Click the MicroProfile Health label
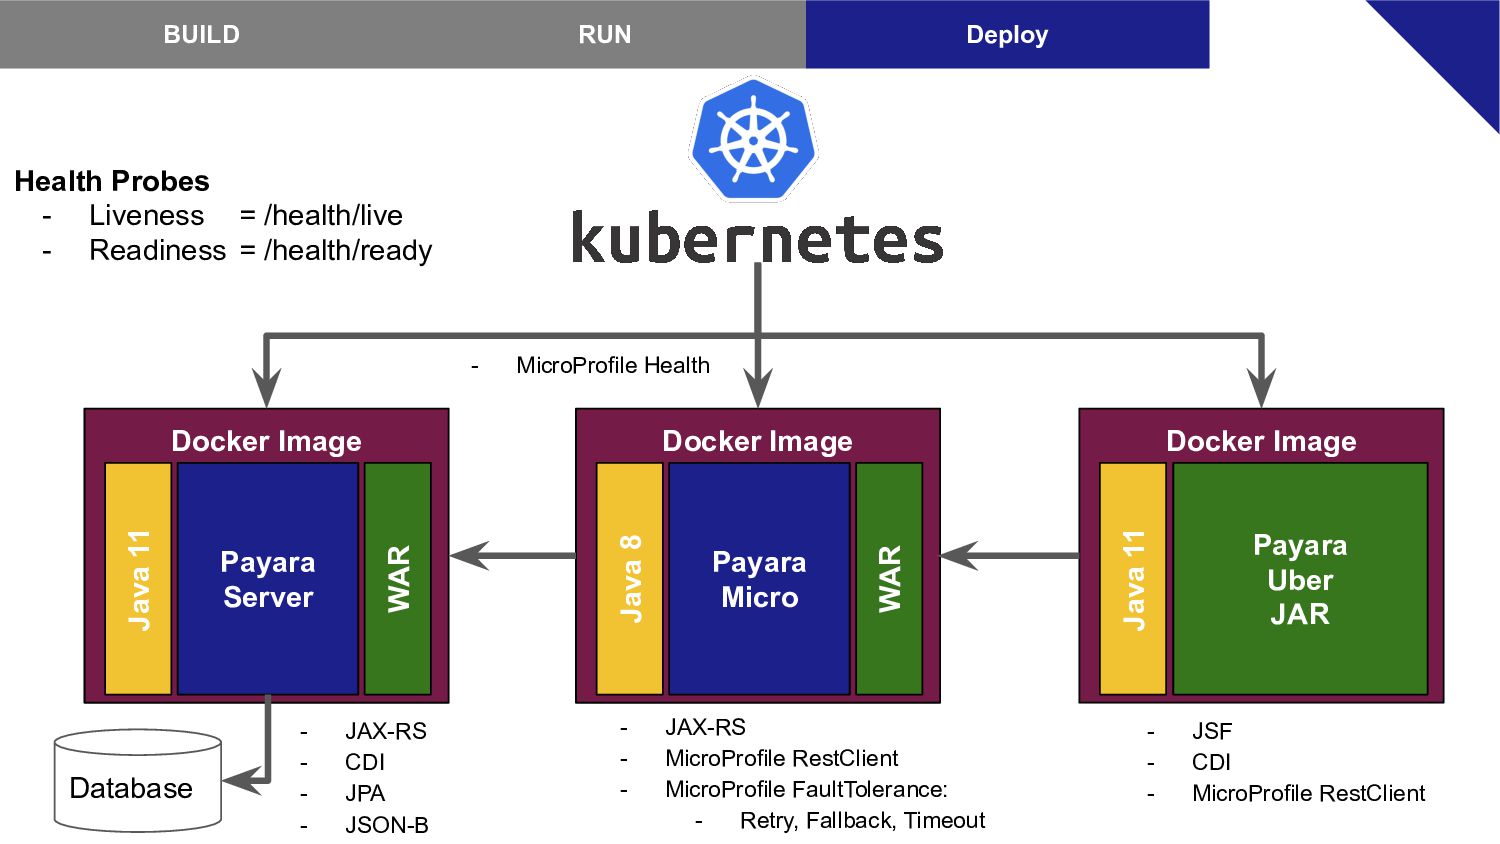Screen dimensions: 1500x844 [x=613, y=365]
